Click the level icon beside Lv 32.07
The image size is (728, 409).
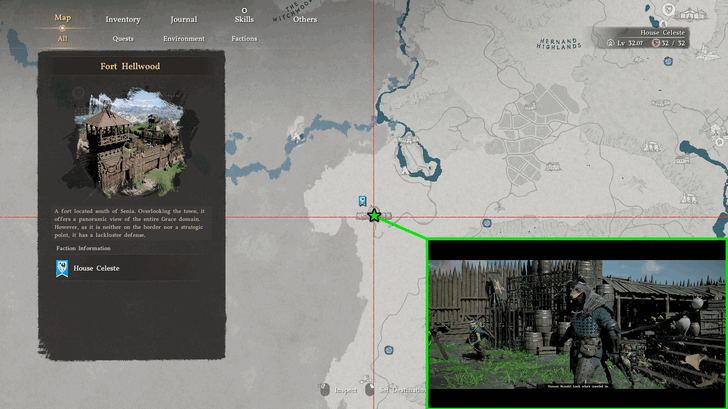[x=610, y=43]
